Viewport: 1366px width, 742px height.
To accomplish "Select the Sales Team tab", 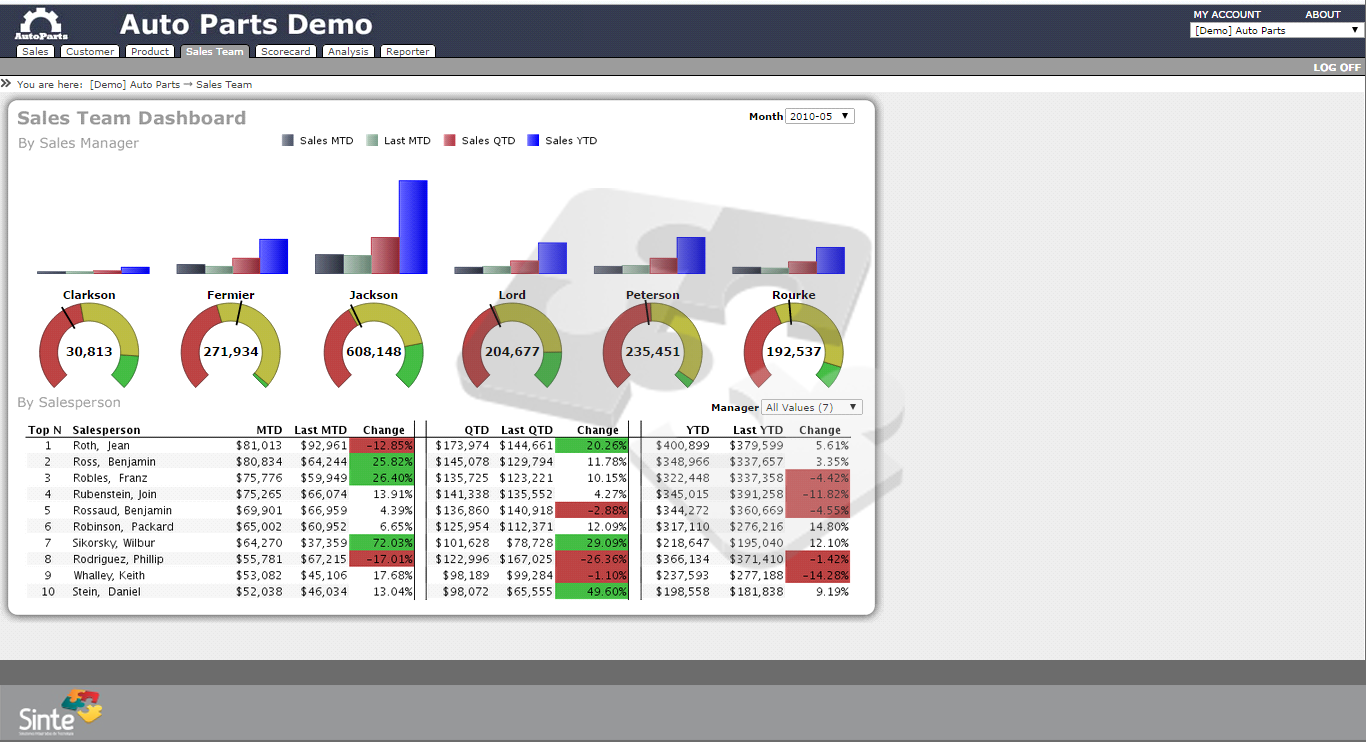I will (x=215, y=51).
